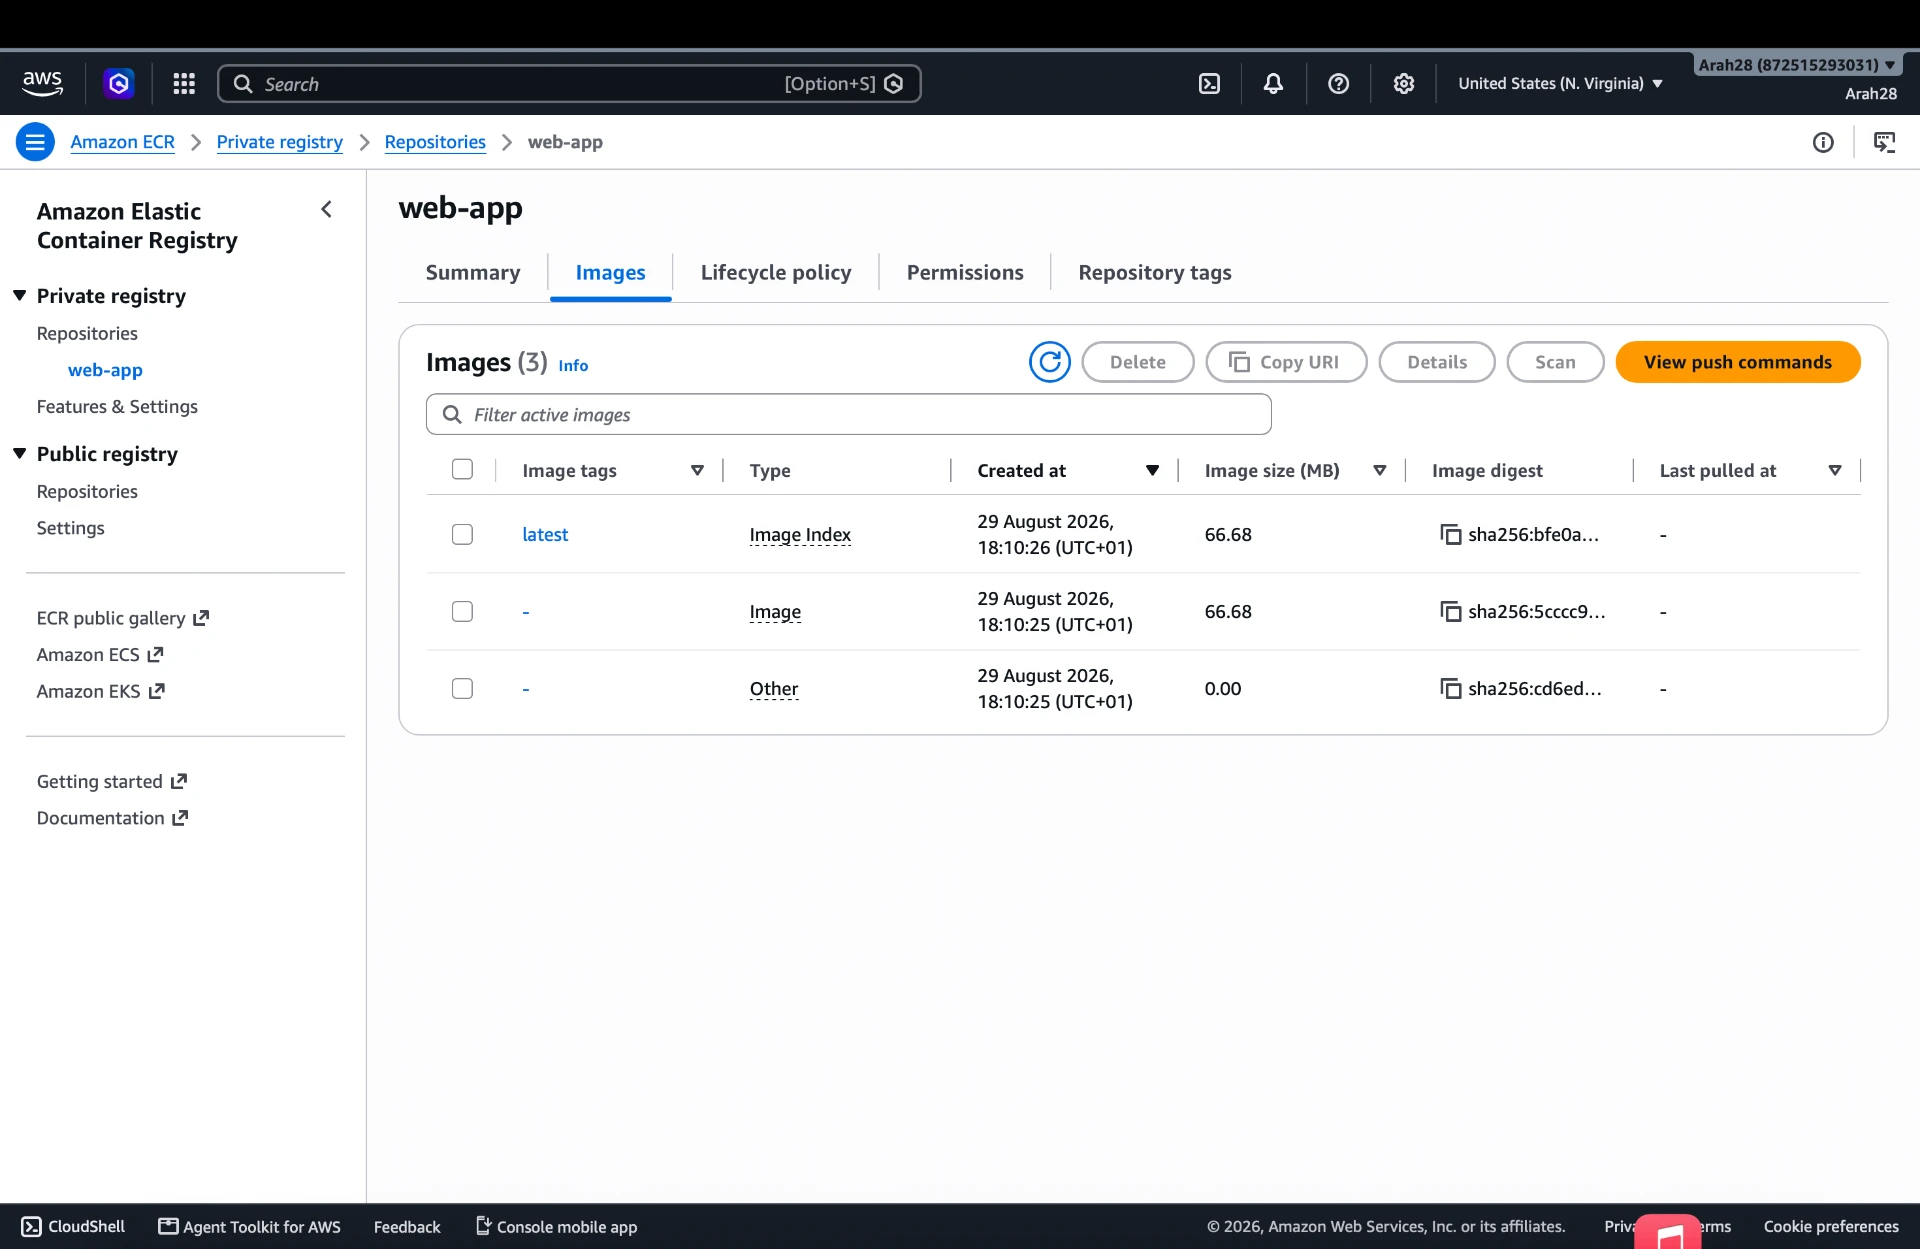Viewport: 1920px width, 1249px height.
Task: Open the notifications bell
Action: (1273, 84)
